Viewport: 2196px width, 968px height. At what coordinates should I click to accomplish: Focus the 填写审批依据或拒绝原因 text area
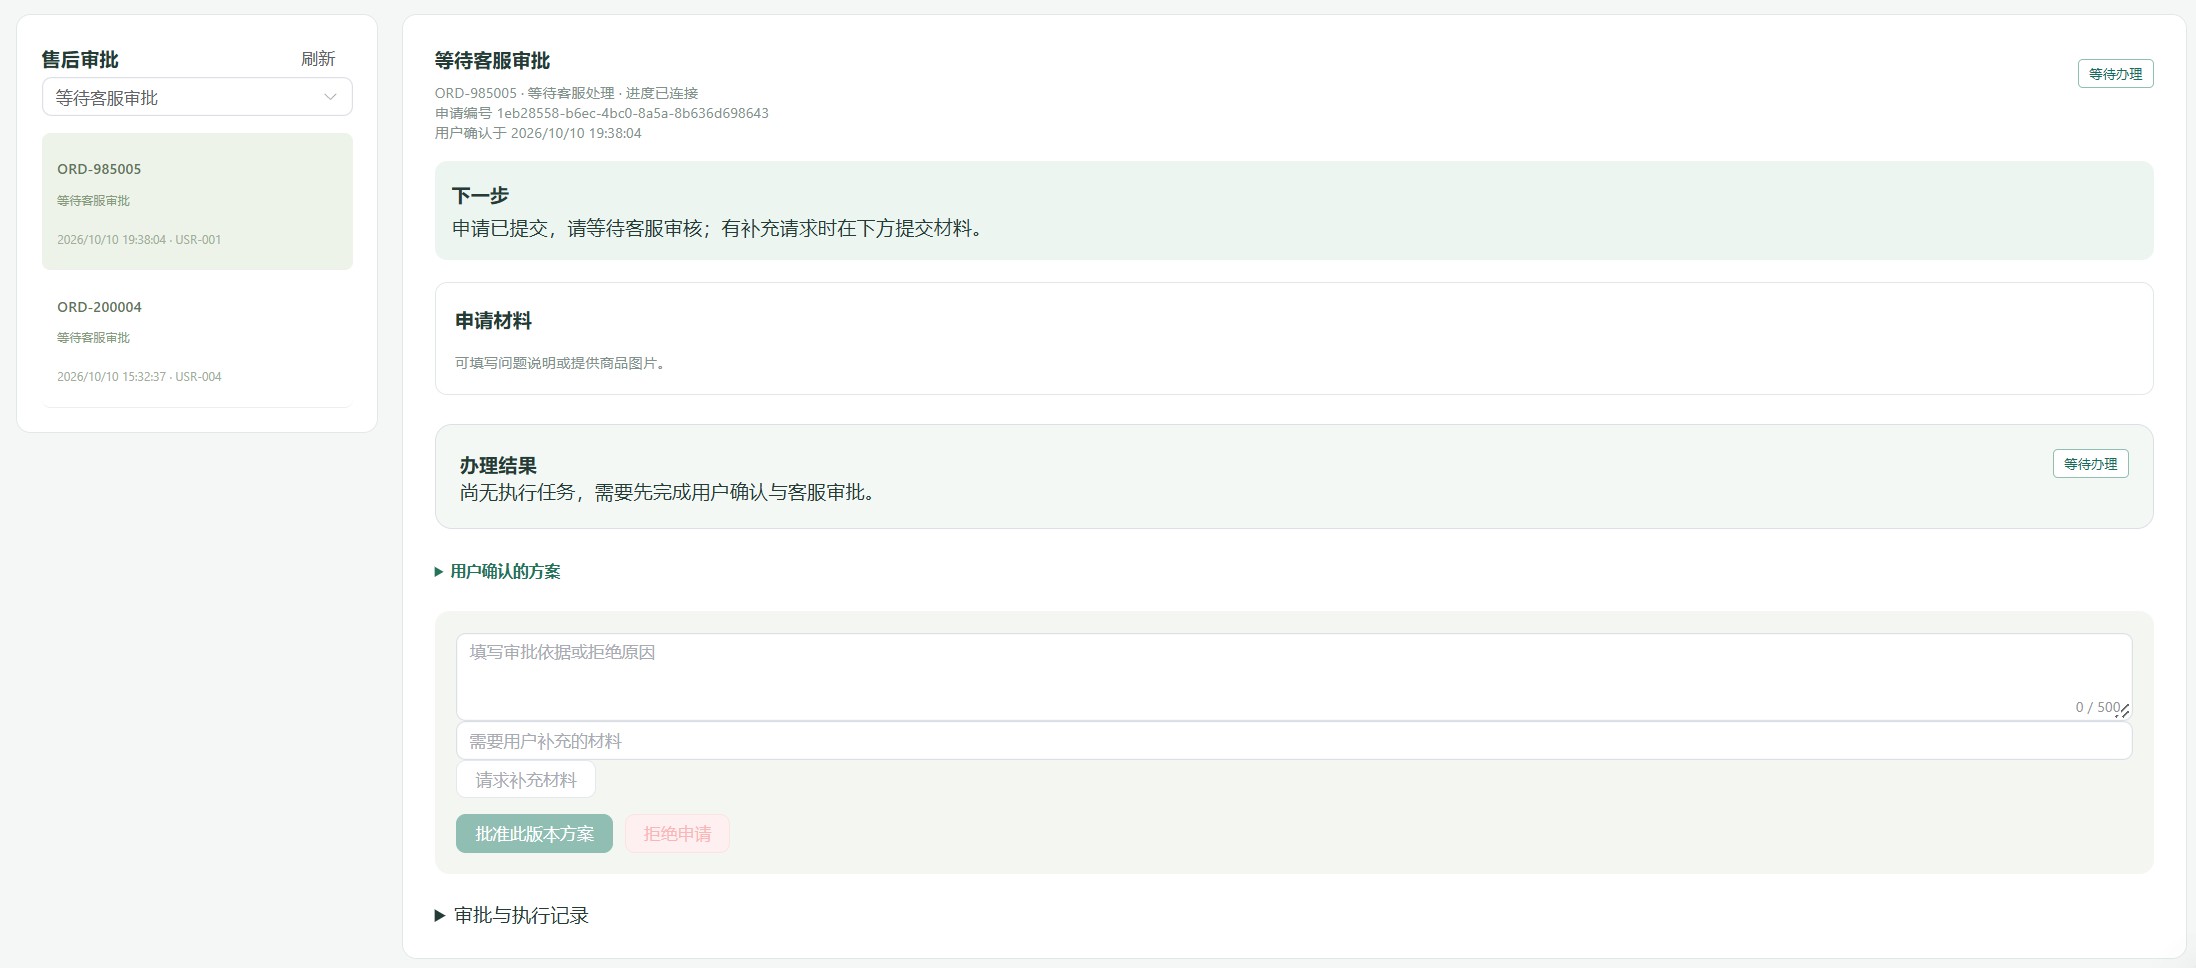click(x=1294, y=677)
